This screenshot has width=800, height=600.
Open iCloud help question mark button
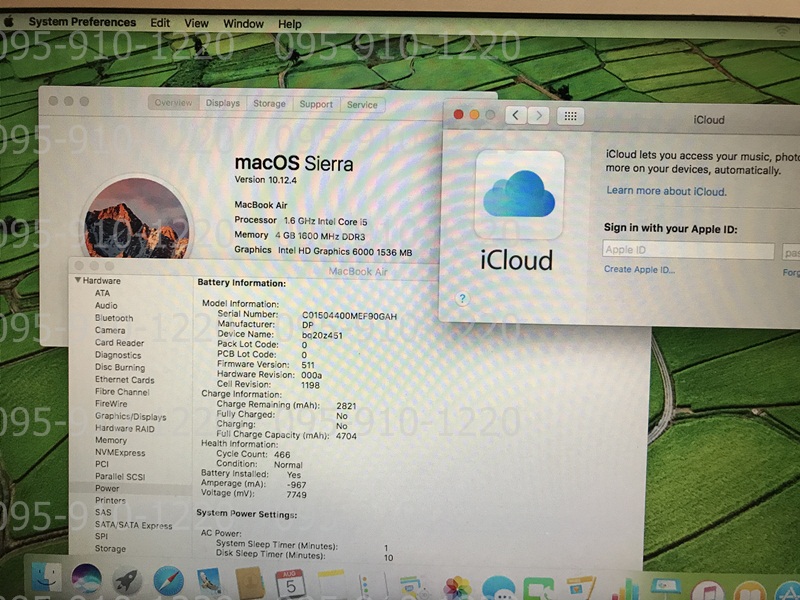(462, 298)
